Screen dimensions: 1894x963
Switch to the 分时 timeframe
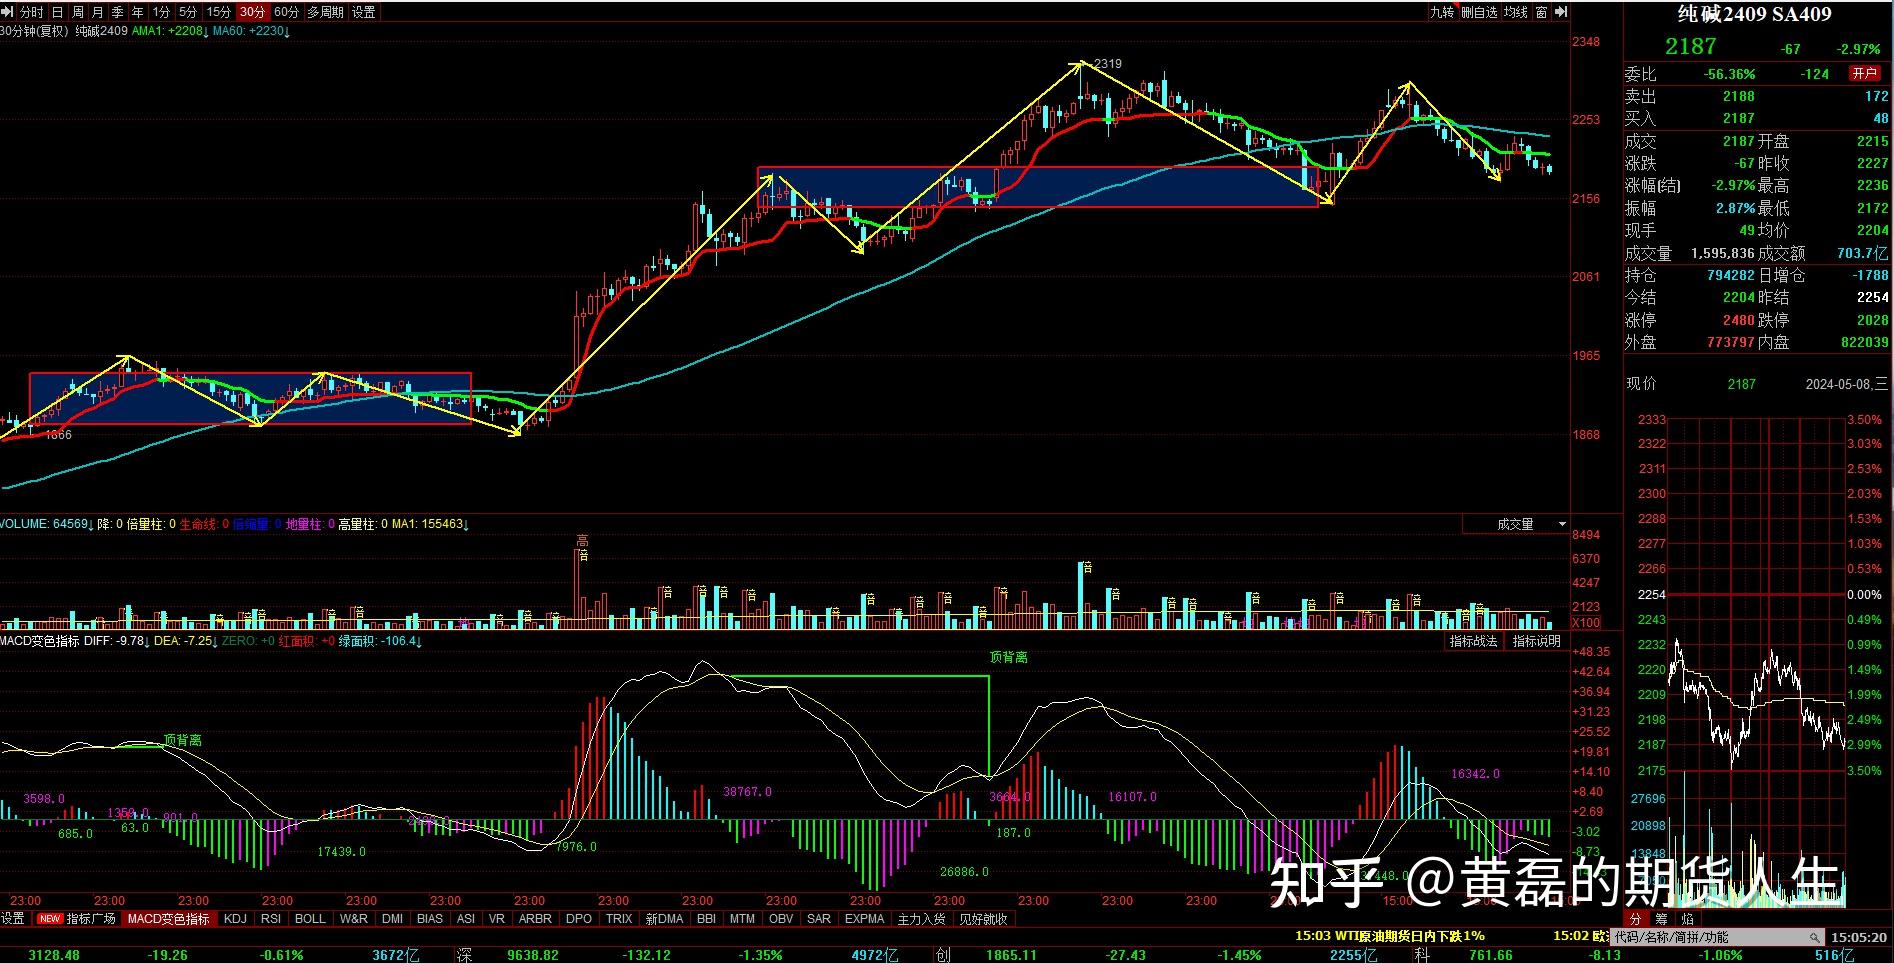click(x=31, y=12)
